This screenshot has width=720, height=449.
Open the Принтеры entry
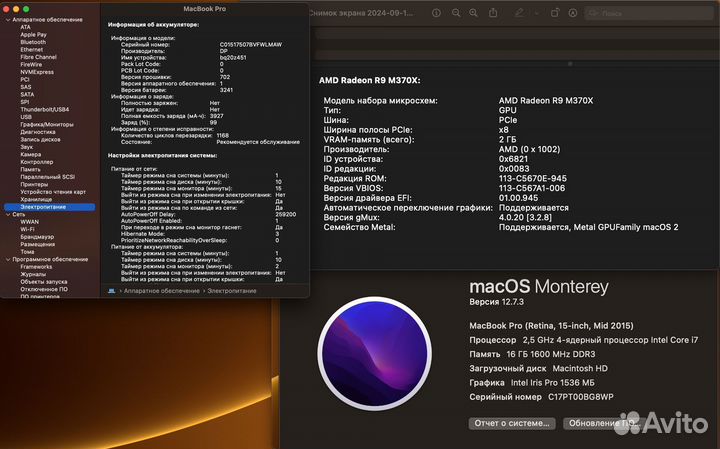point(34,184)
